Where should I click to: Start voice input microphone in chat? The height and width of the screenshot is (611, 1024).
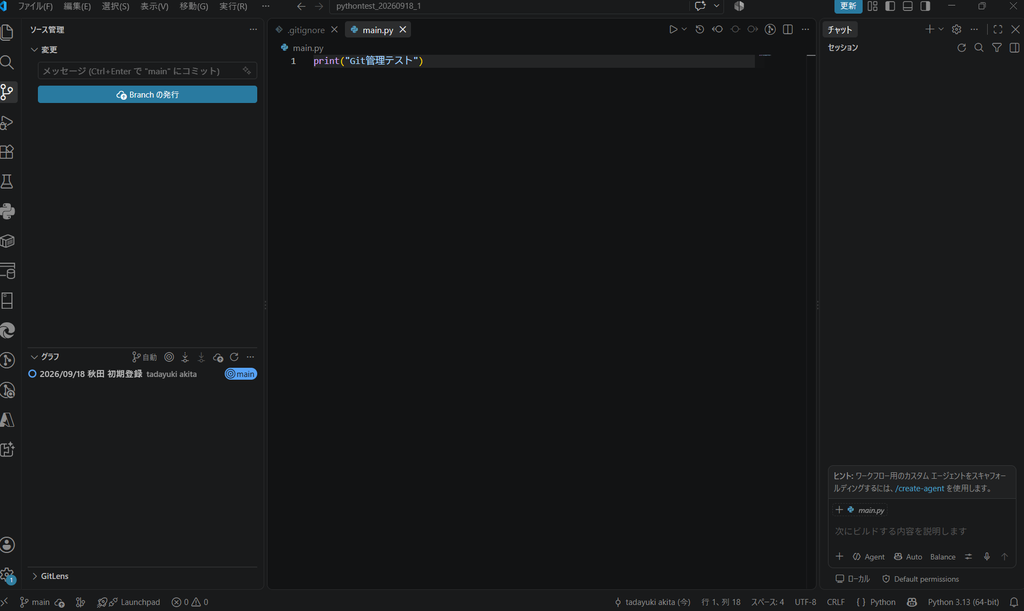pyautogui.click(x=987, y=557)
